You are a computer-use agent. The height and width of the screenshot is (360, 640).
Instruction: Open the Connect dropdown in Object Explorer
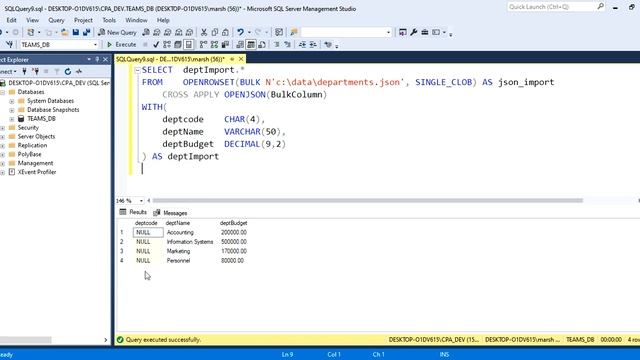coord(8,71)
